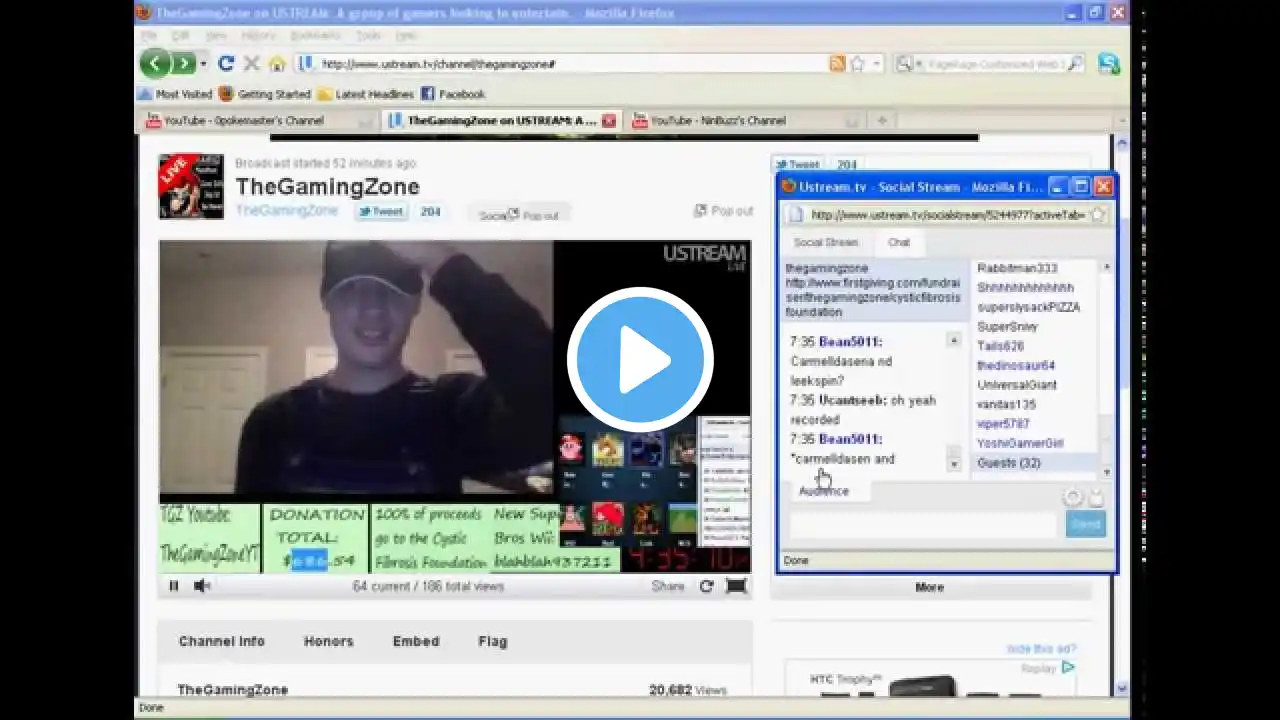
Task: Mute the Ustream player volume
Action: point(201,586)
